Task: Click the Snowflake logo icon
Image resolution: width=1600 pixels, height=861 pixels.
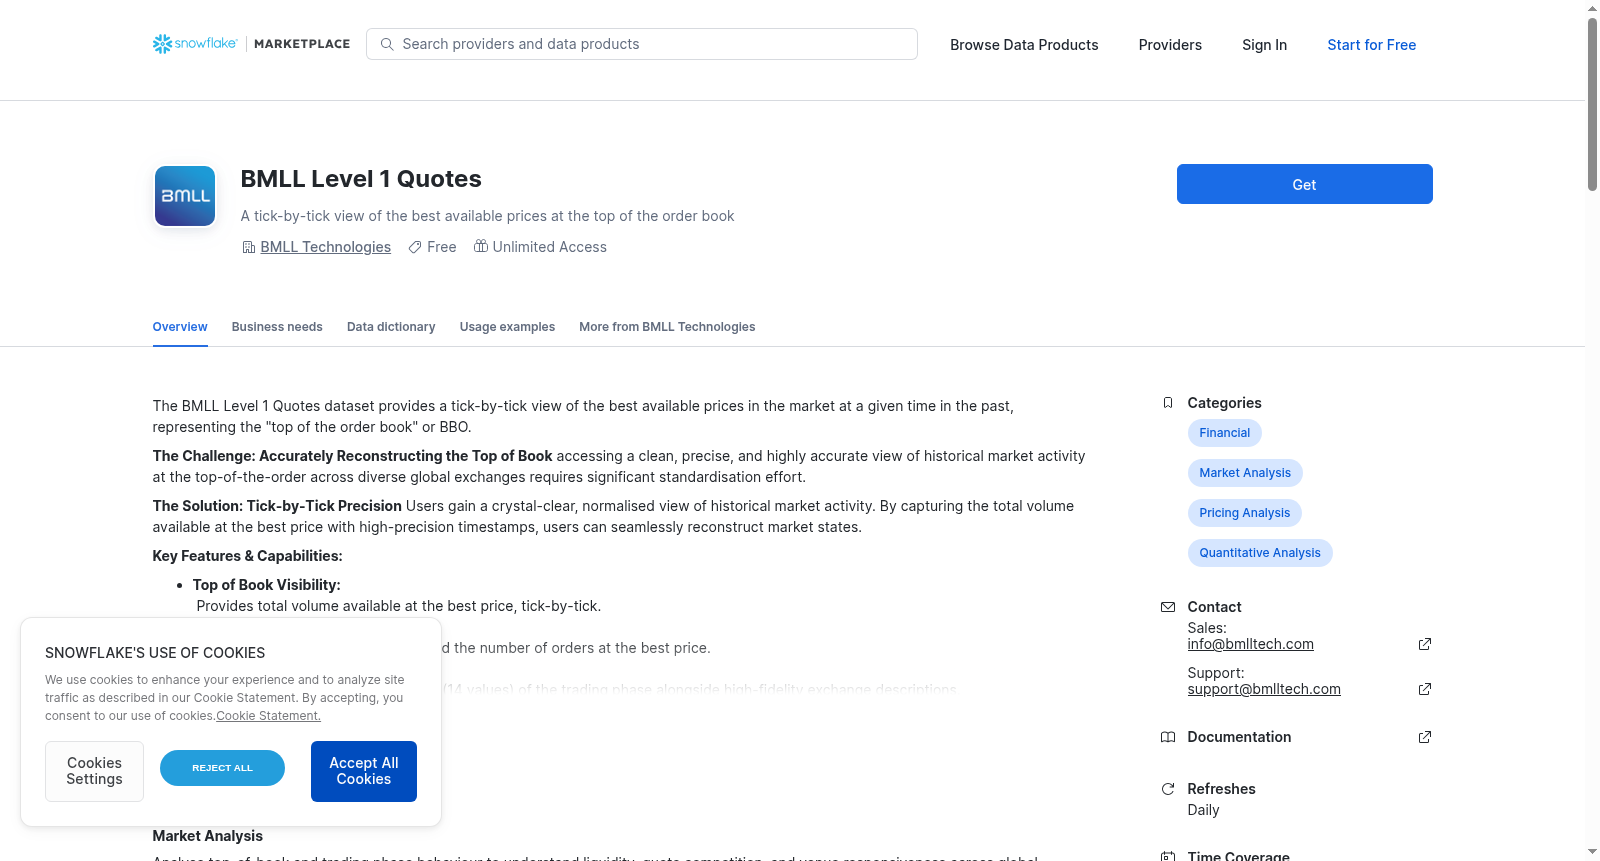Action: (162, 44)
